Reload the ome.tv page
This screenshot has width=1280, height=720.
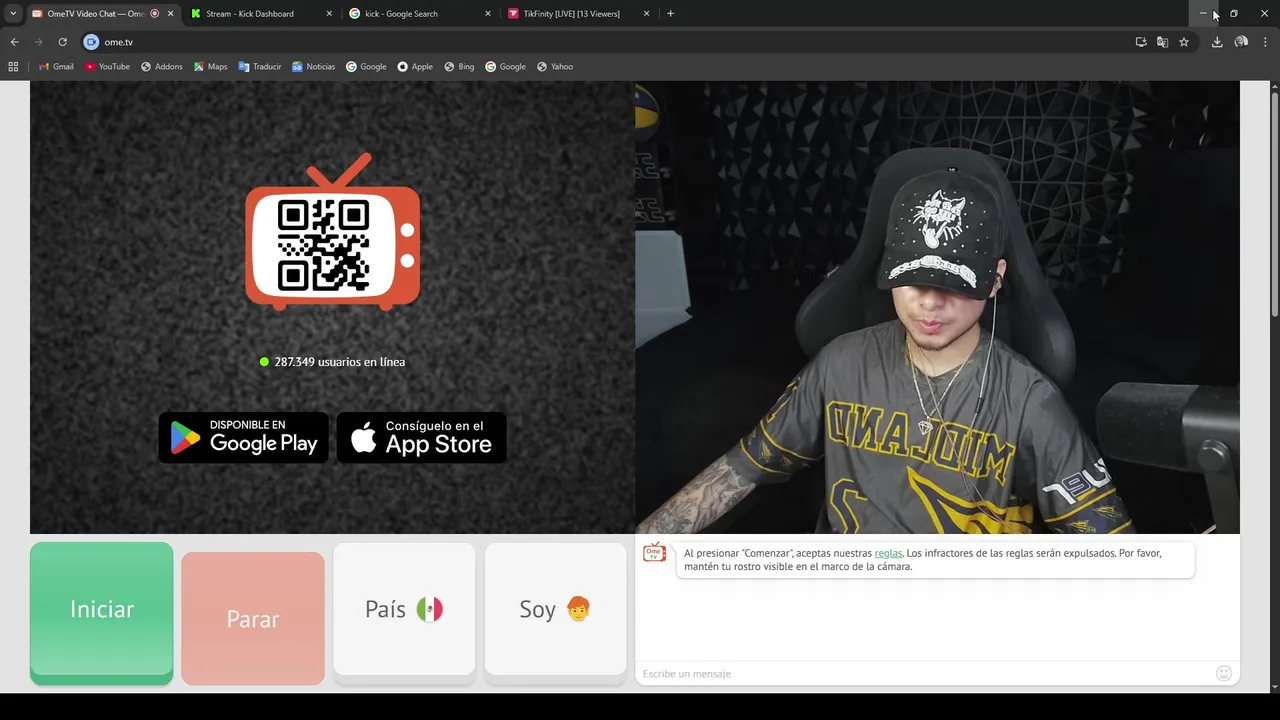coord(62,42)
